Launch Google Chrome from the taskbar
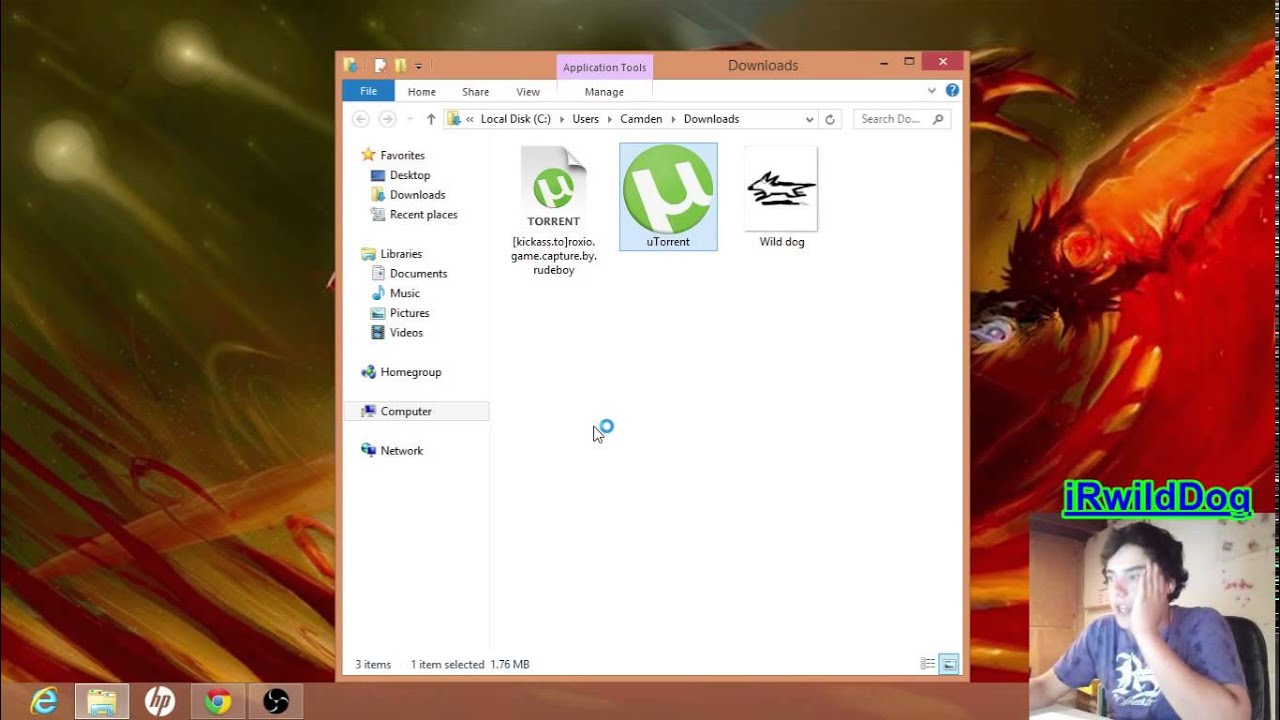1280x720 pixels. pyautogui.click(x=217, y=701)
